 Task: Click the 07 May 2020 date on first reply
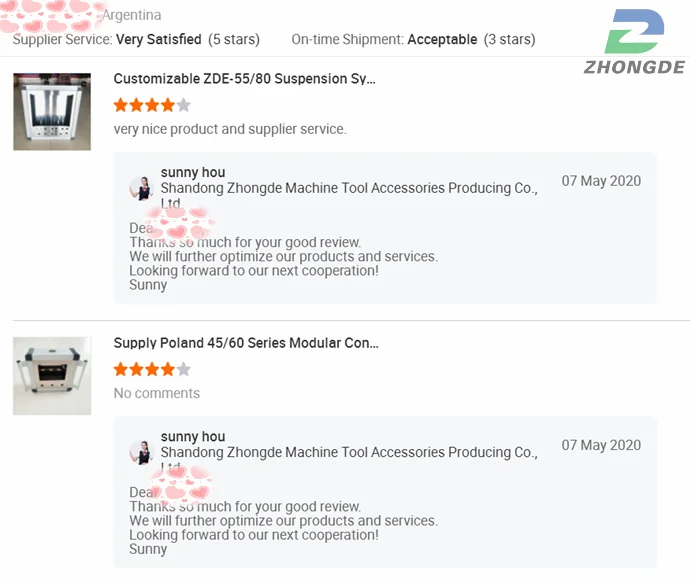[601, 181]
